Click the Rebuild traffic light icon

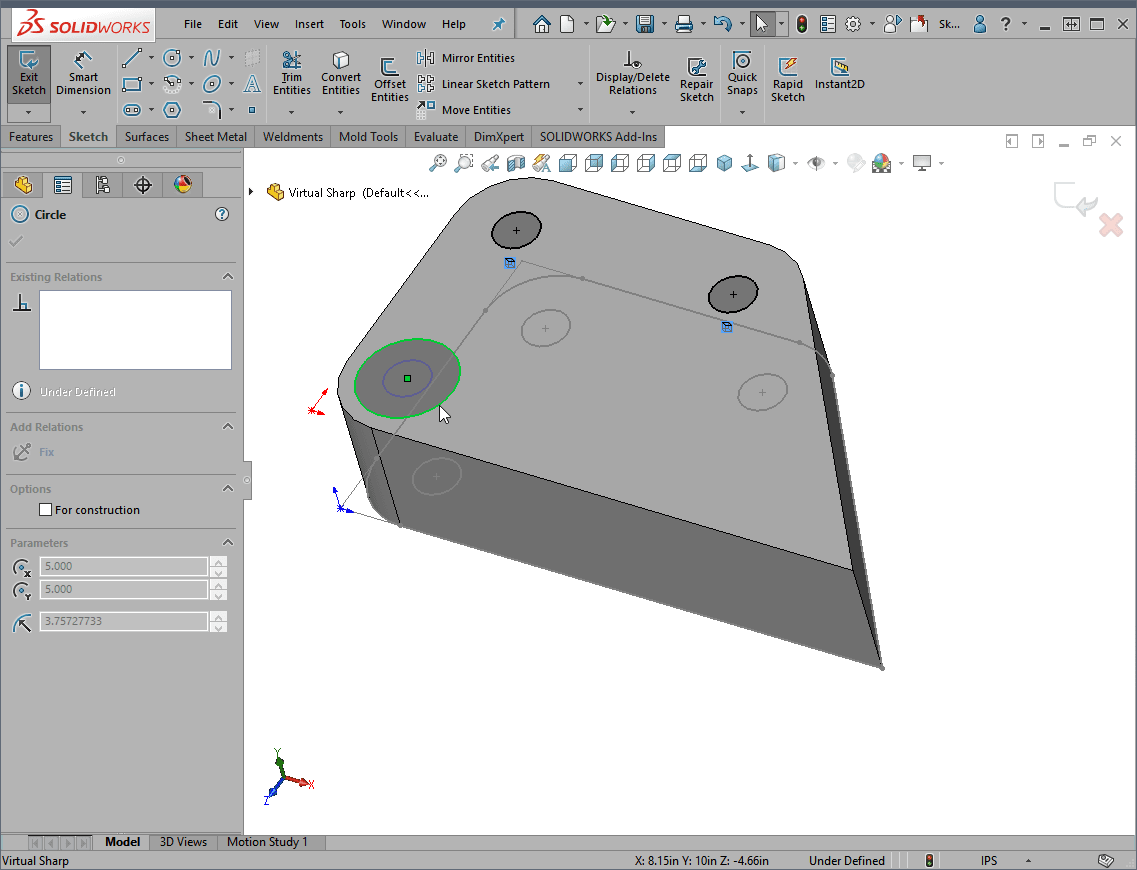click(x=801, y=25)
